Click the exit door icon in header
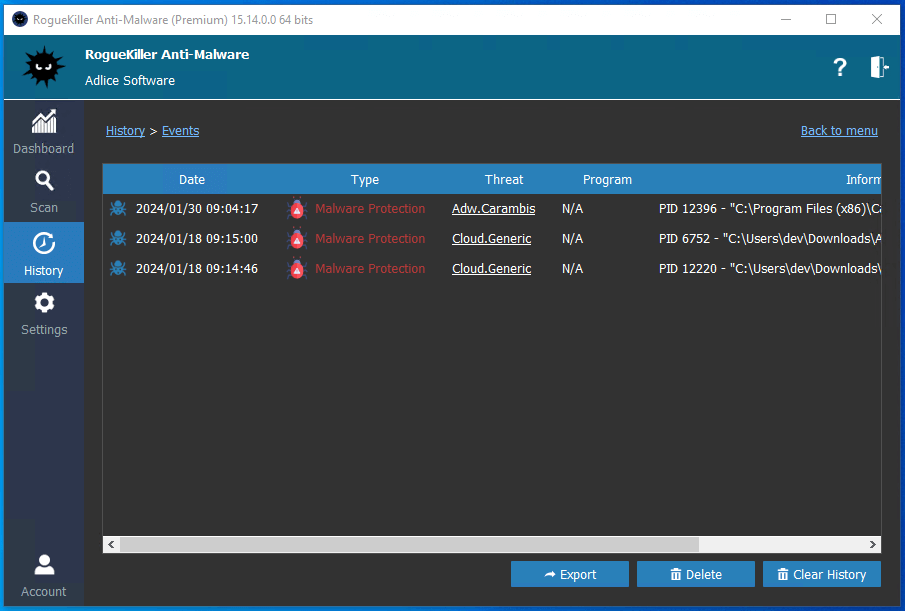Screen dimensions: 905x611 [x=878, y=67]
